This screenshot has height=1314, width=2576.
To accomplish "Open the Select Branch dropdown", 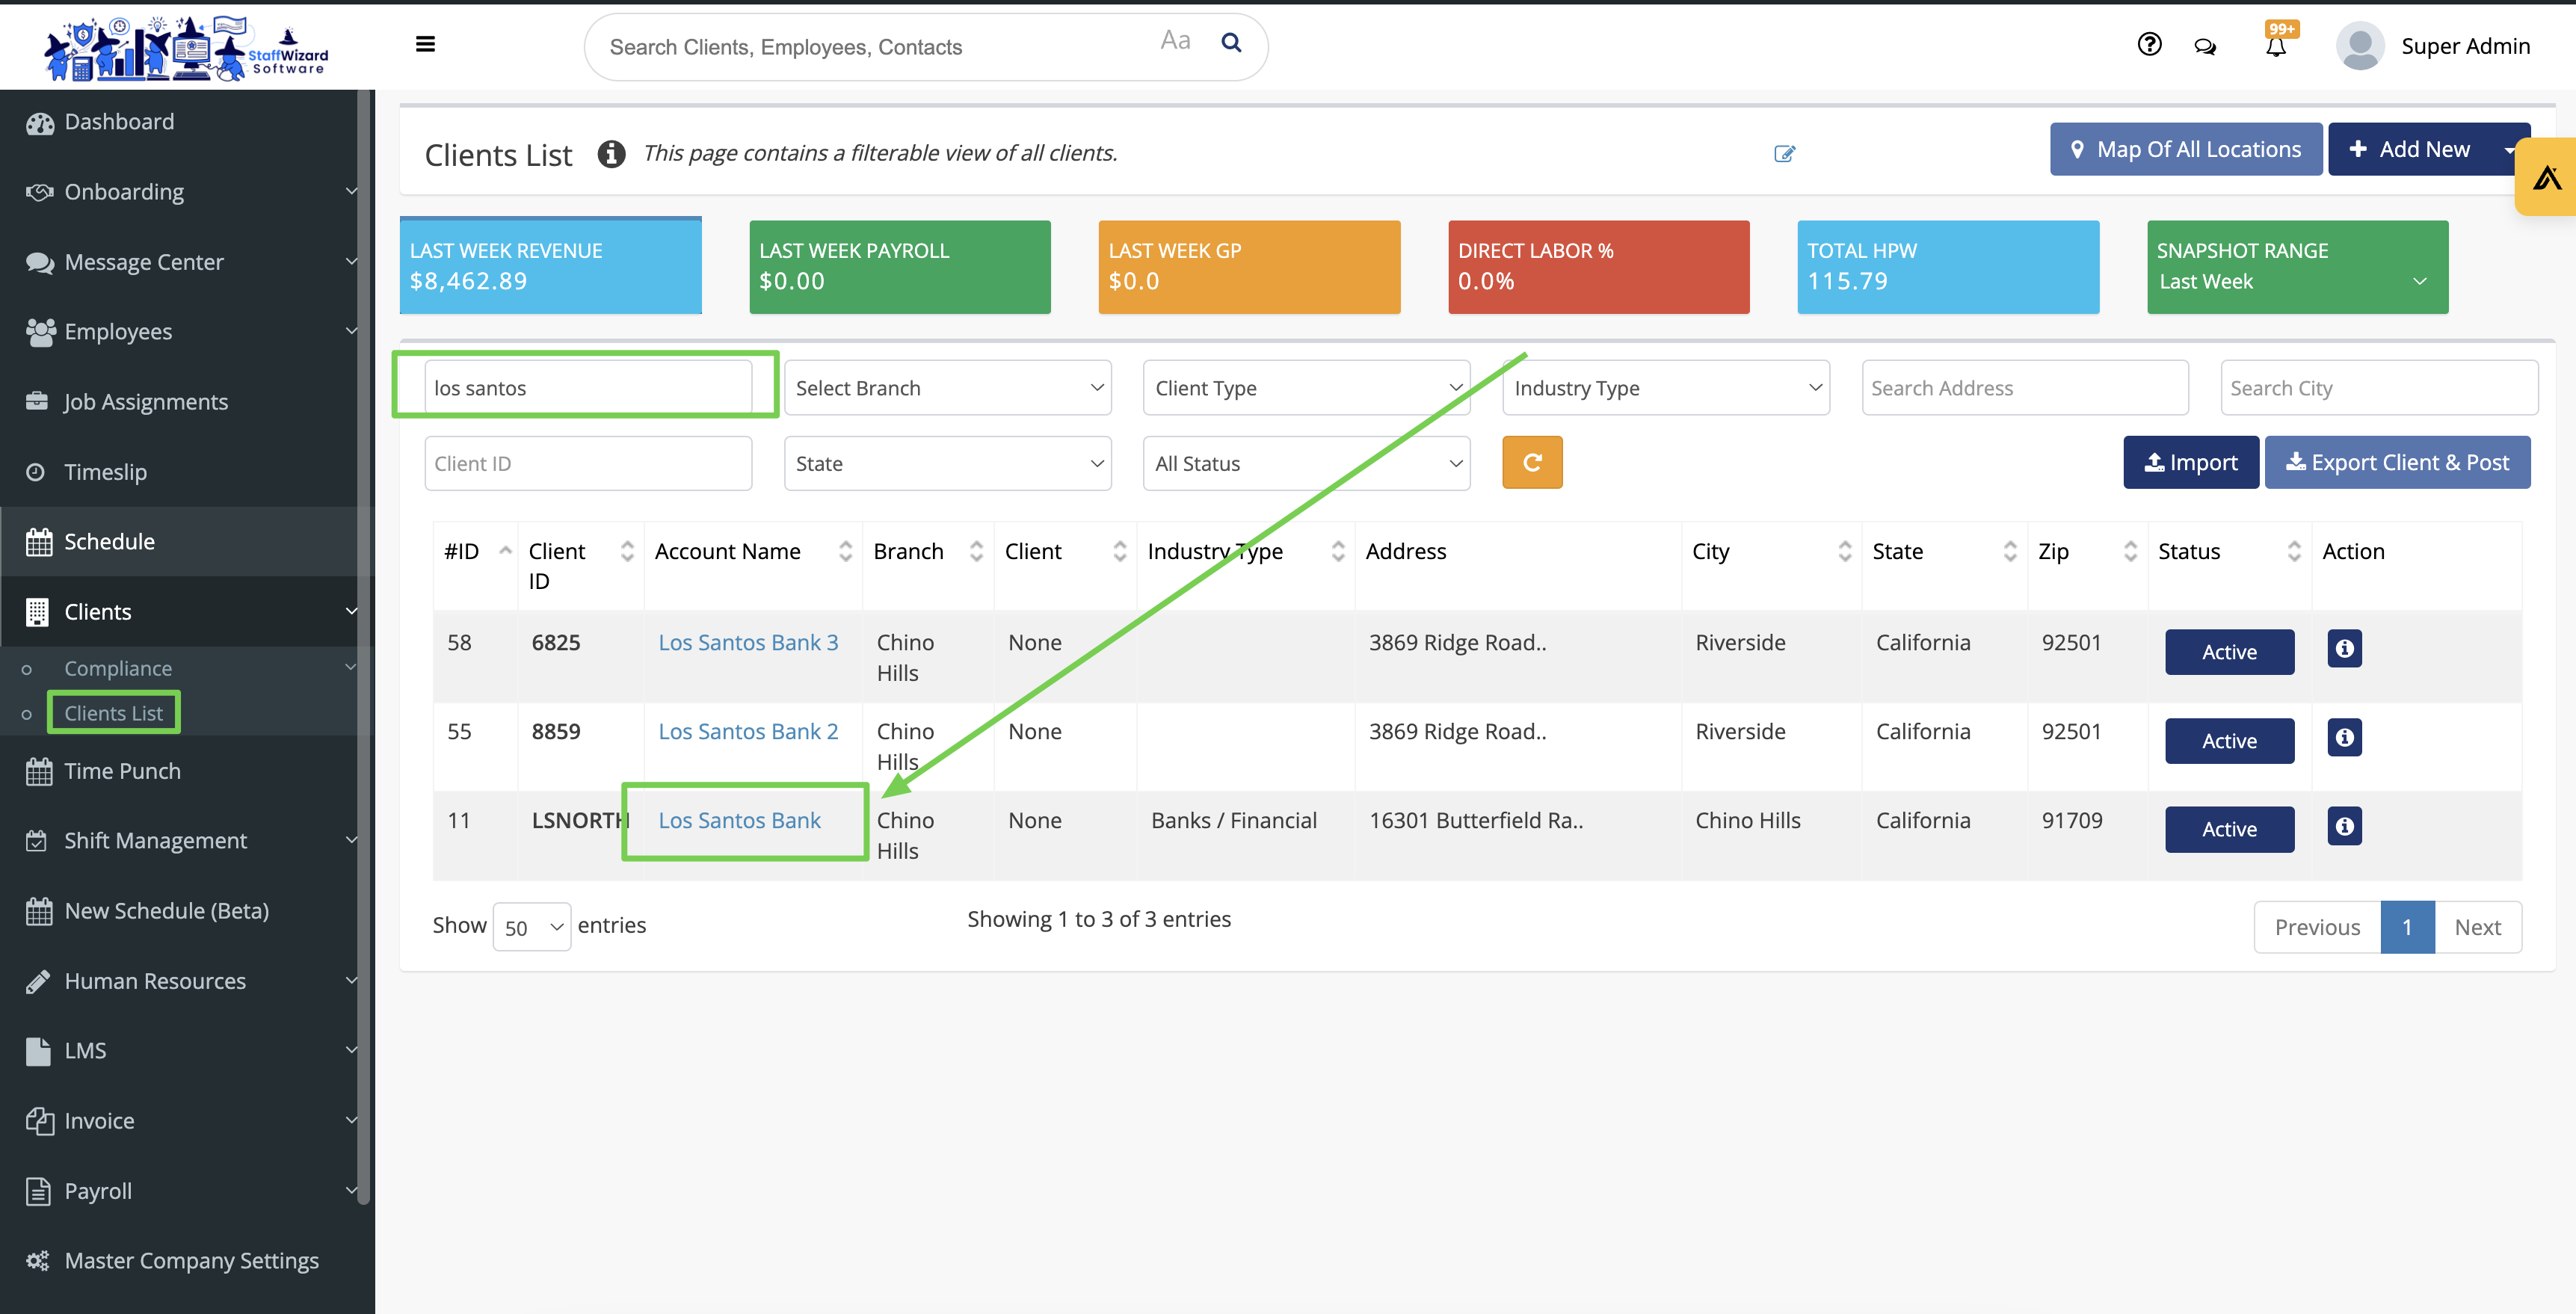I will (x=947, y=387).
